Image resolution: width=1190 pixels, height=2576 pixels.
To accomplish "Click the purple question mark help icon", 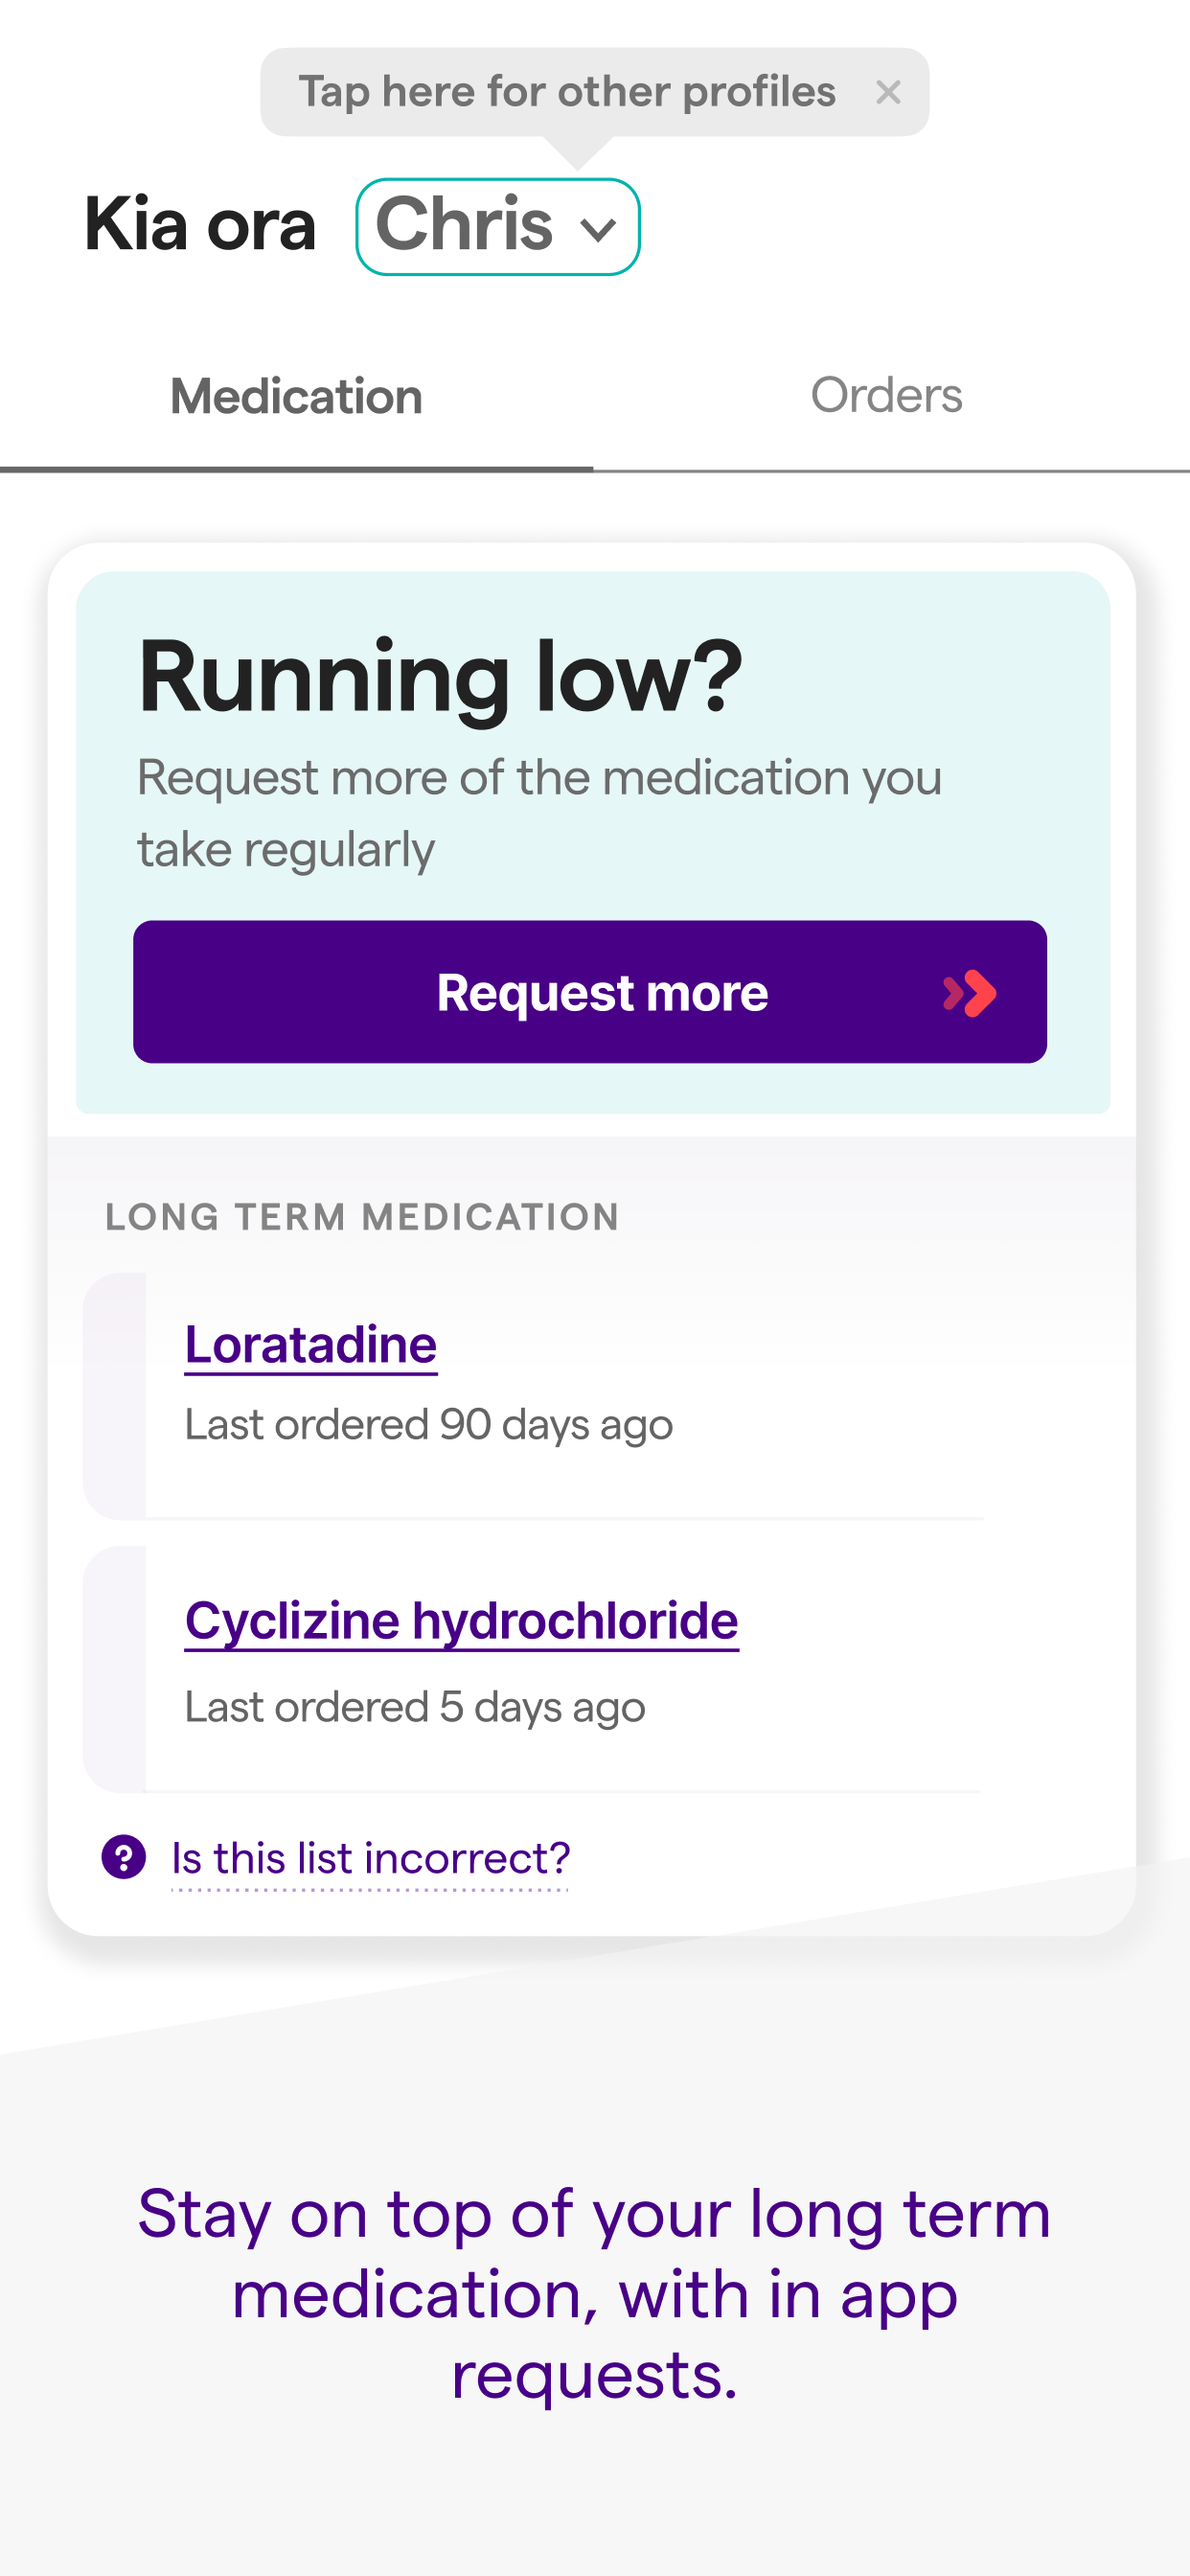I will pyautogui.click(x=124, y=1858).
